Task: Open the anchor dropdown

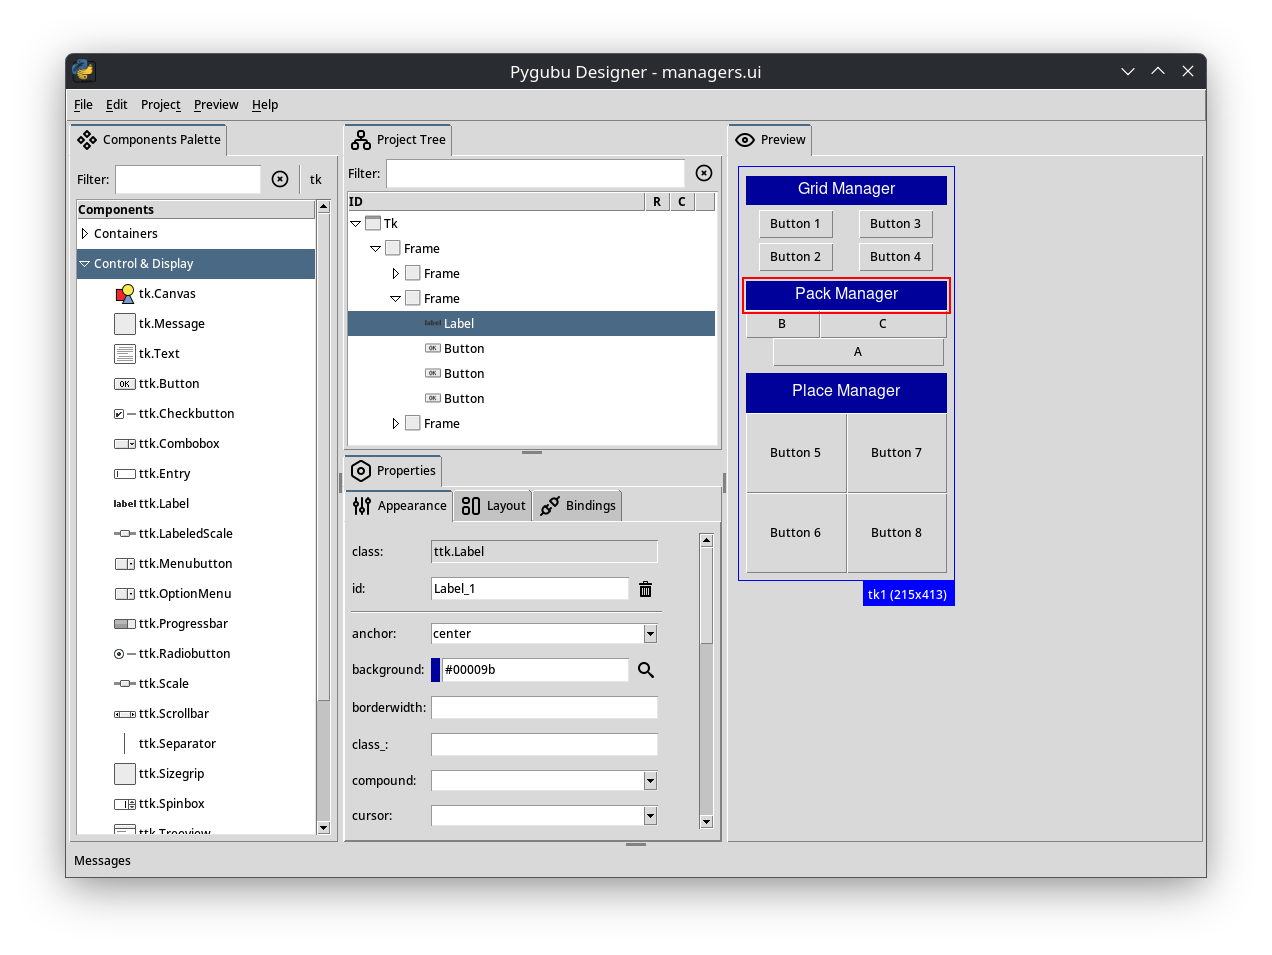Action: coord(650,634)
